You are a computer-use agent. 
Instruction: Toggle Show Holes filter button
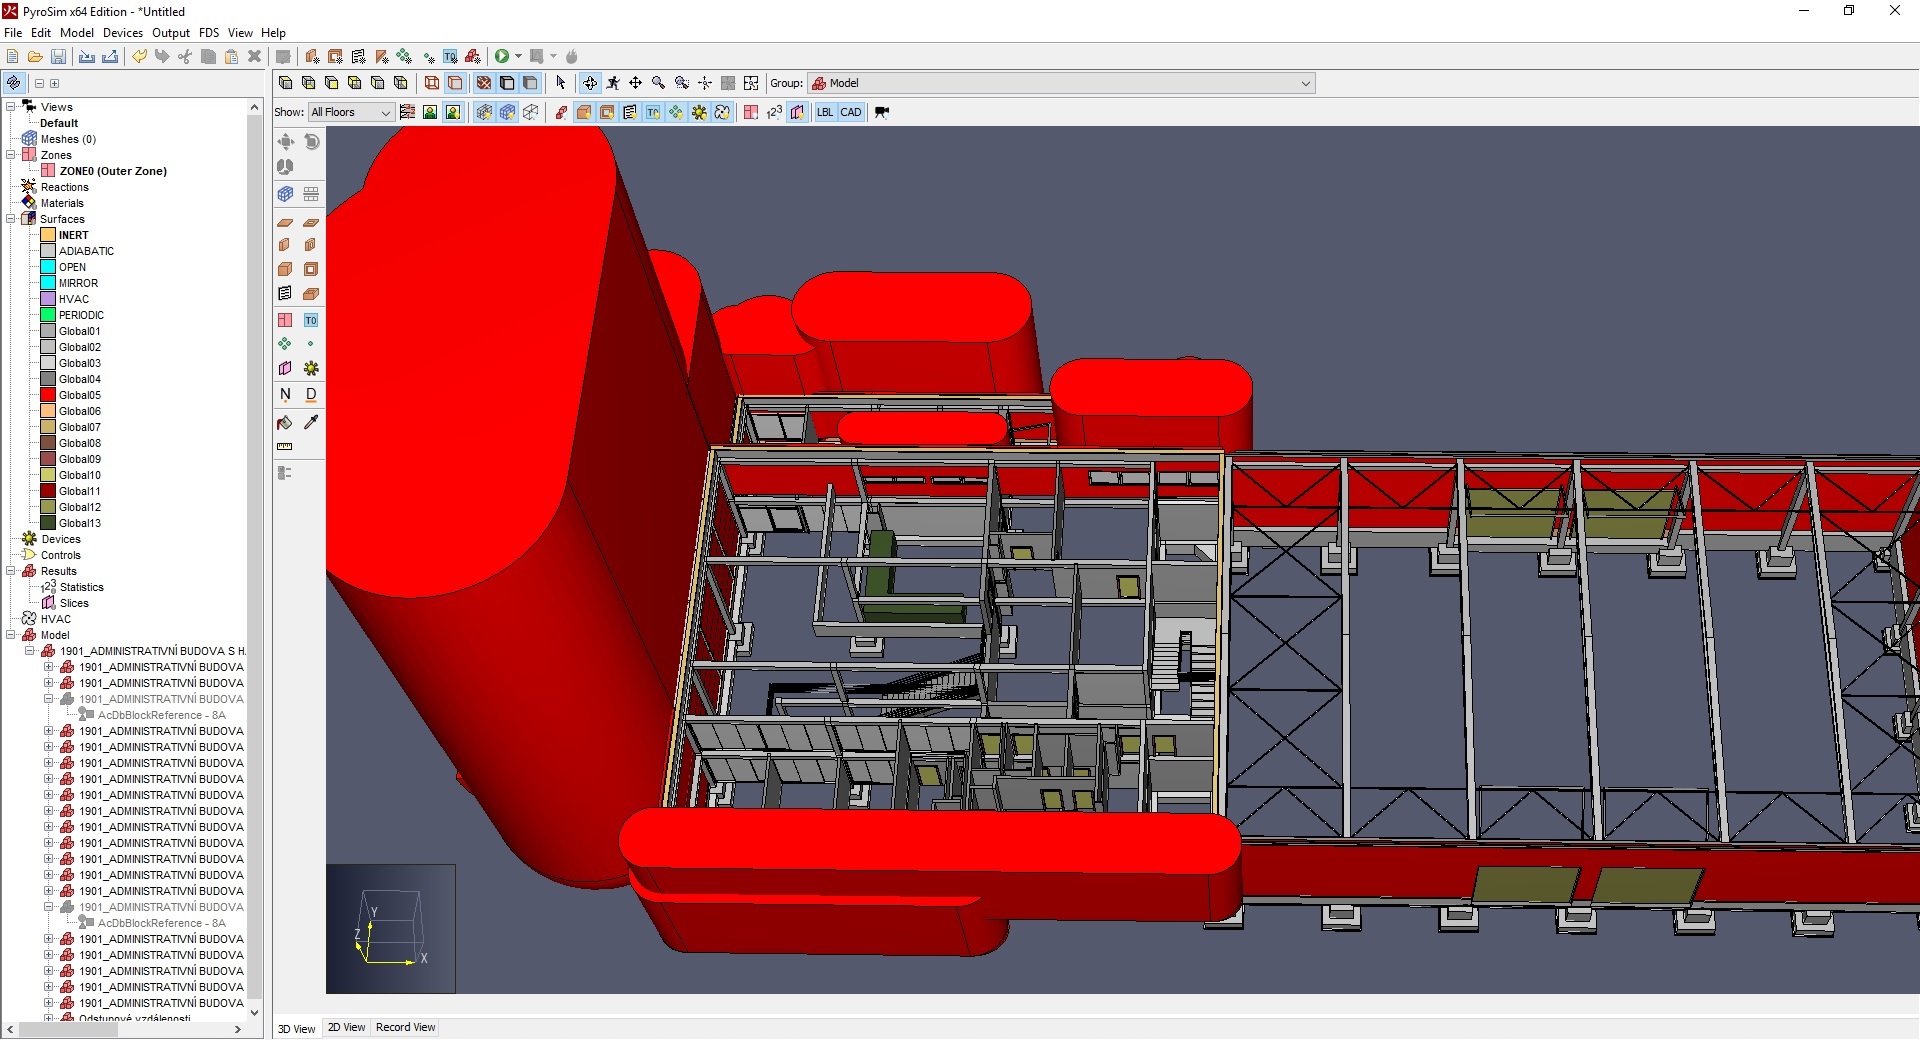point(607,112)
